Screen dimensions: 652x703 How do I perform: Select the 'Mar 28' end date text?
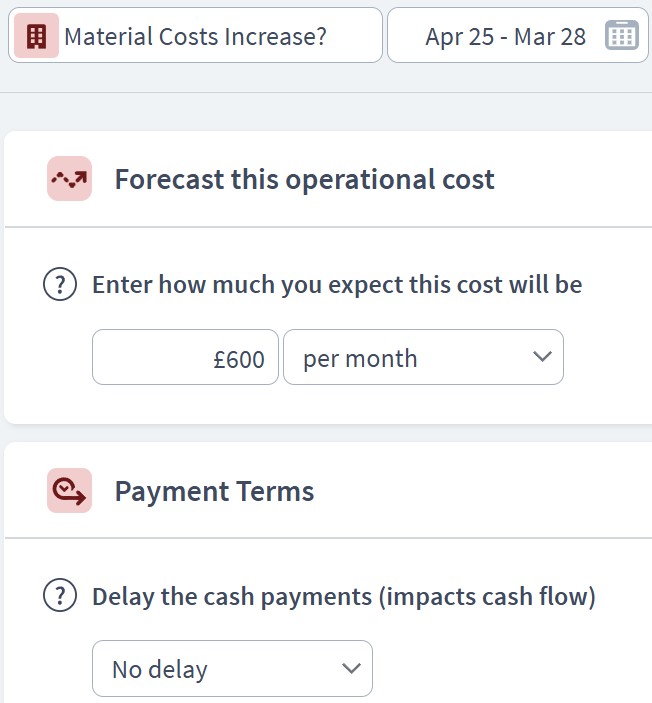click(550, 37)
